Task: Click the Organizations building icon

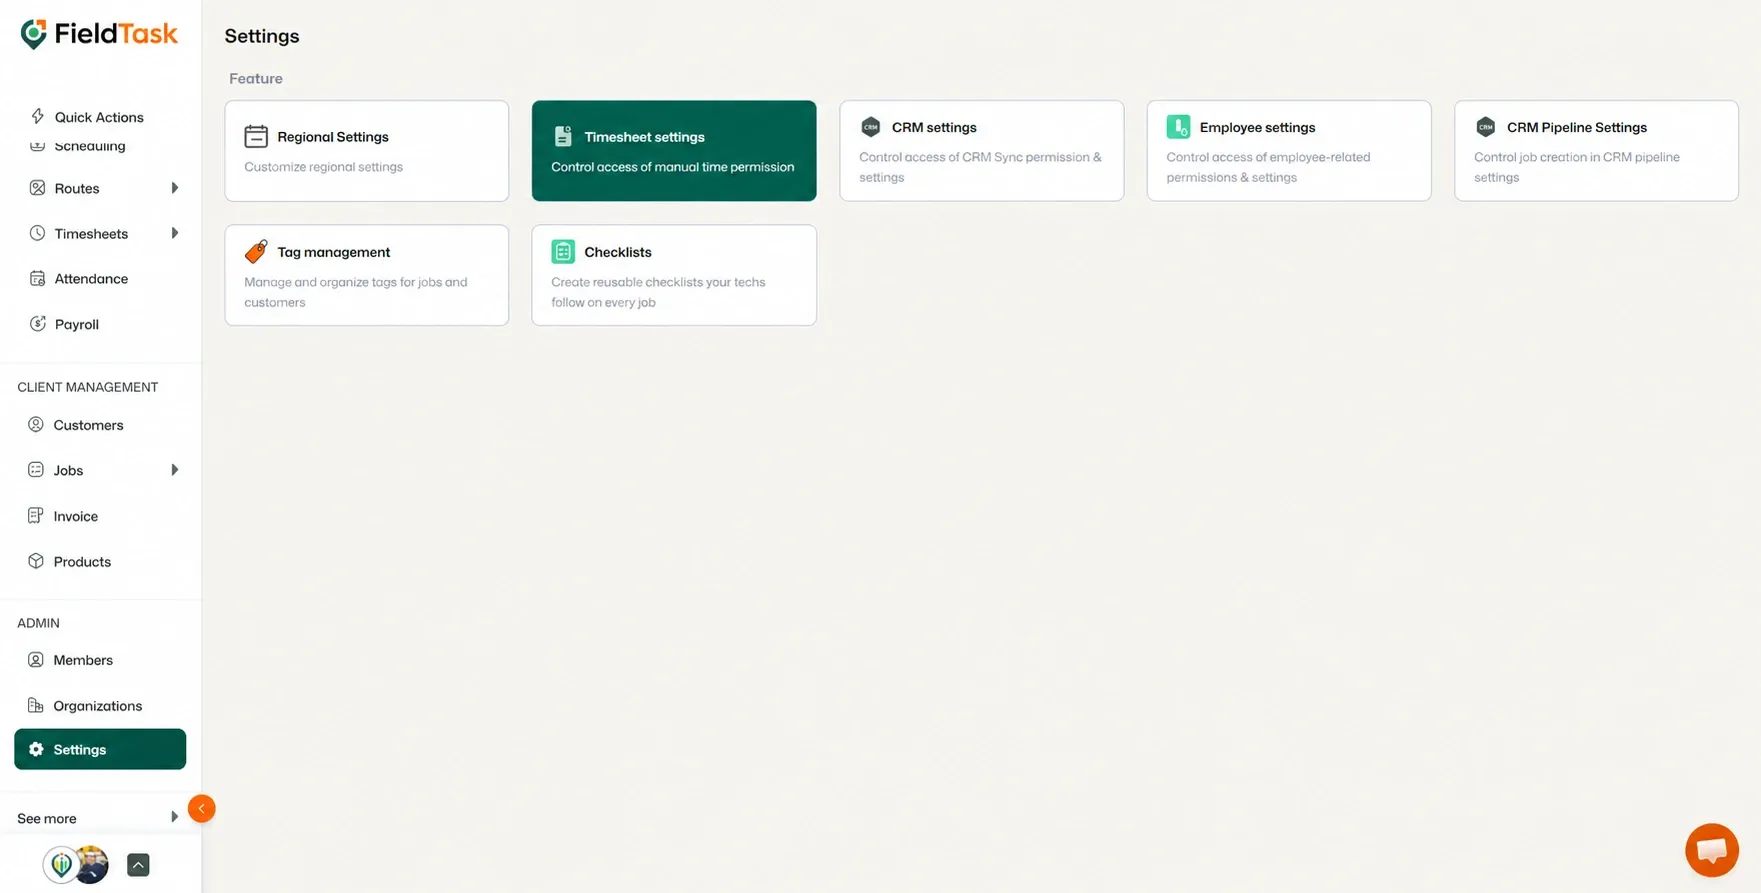Action: coord(36,705)
